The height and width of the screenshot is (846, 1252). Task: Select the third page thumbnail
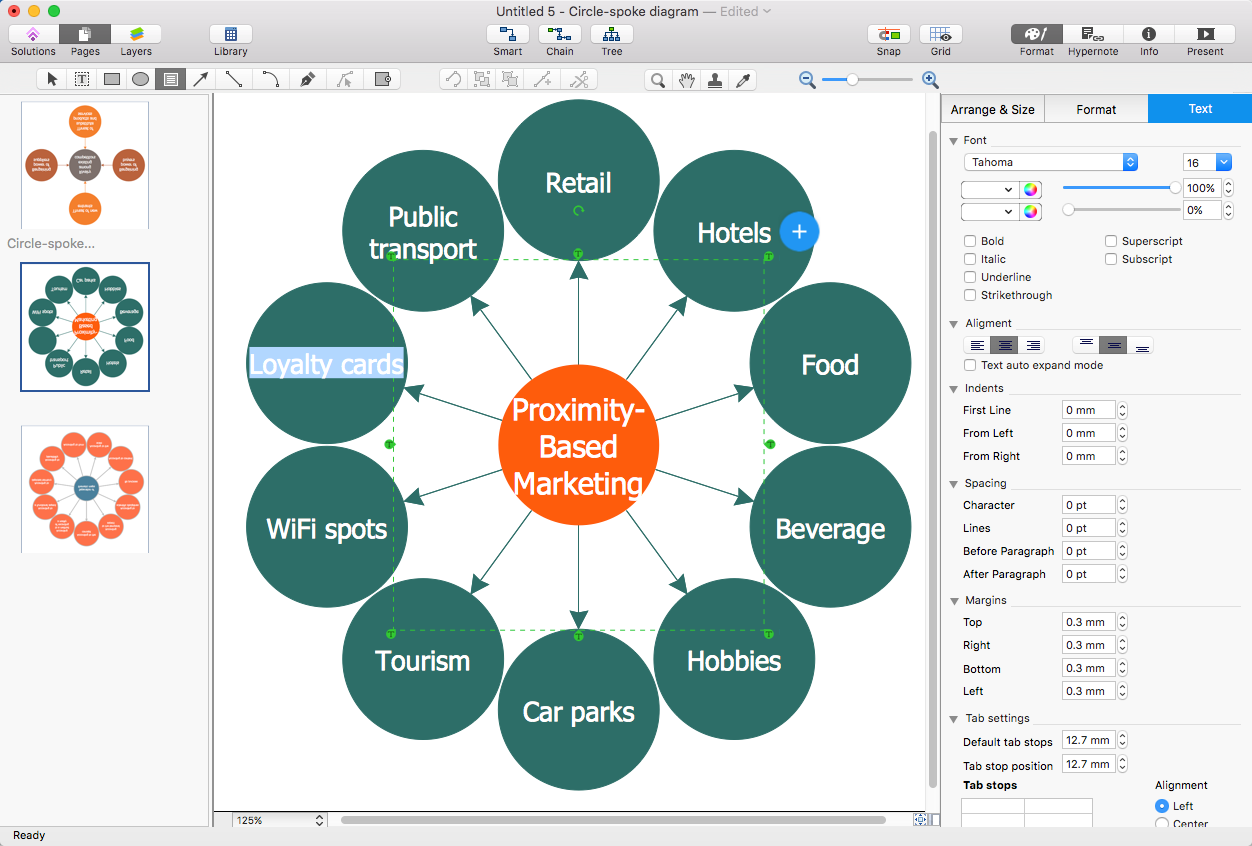[x=85, y=489]
